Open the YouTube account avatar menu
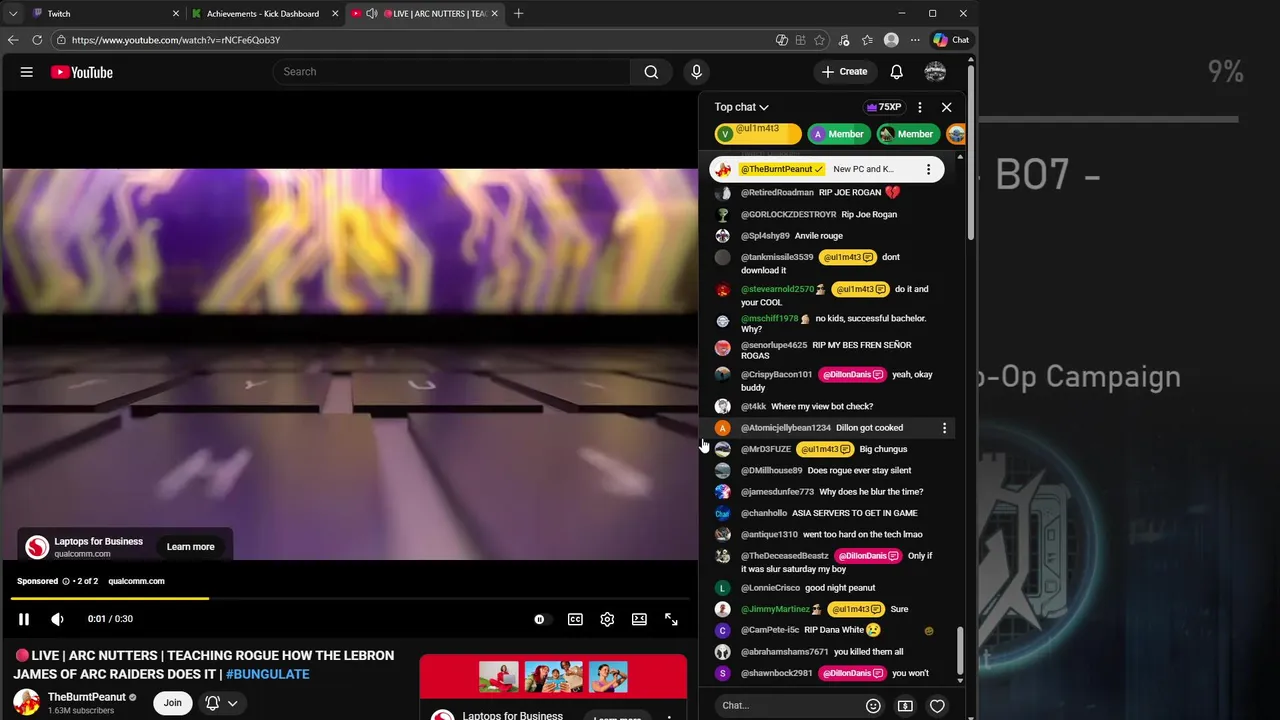1280x720 pixels. click(935, 72)
